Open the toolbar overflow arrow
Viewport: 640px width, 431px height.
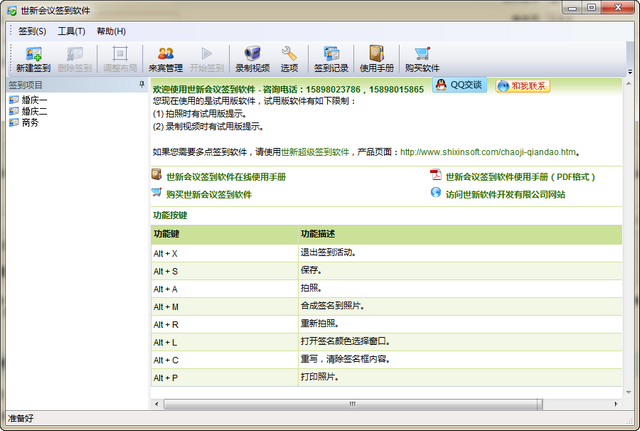pyautogui.click(x=630, y=71)
